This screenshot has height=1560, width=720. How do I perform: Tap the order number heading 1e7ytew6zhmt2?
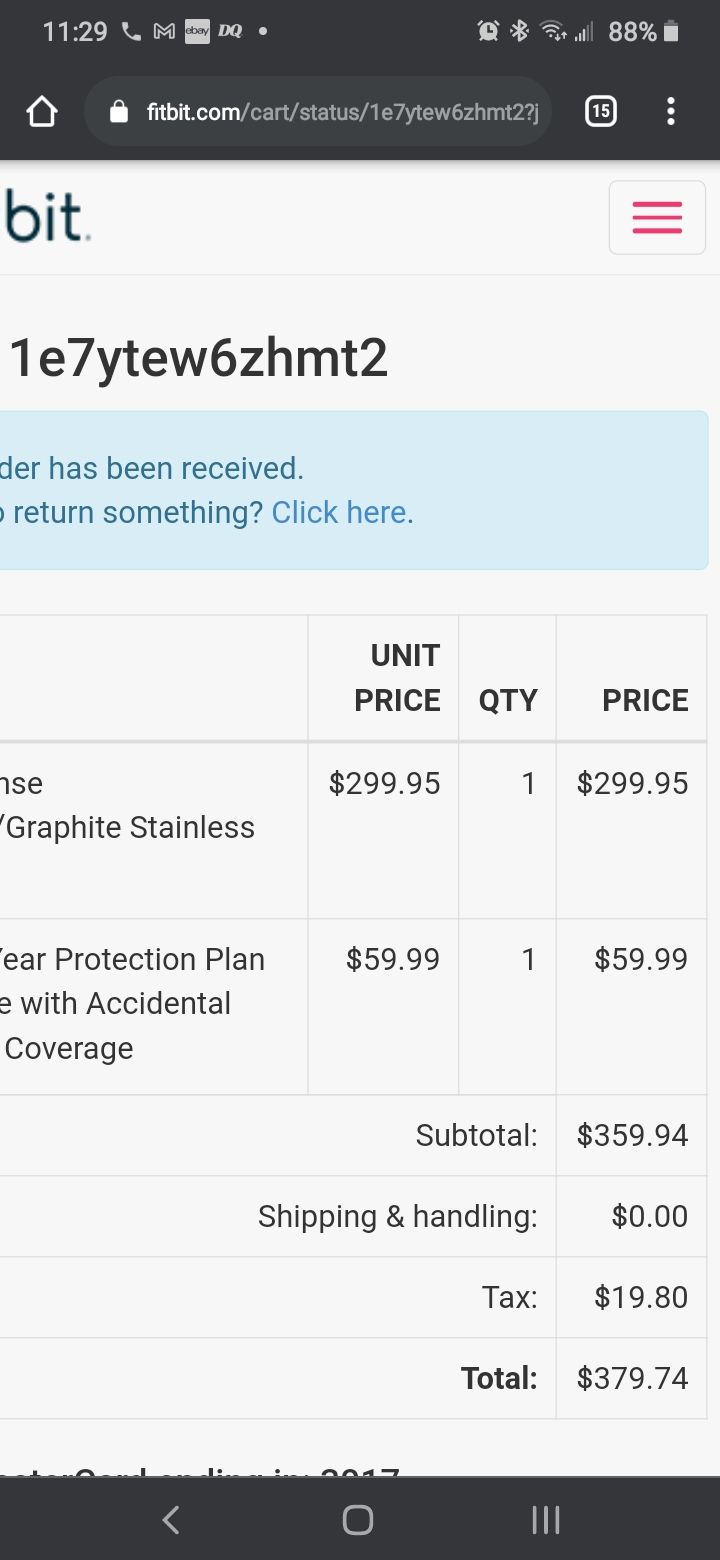pyautogui.click(x=198, y=359)
